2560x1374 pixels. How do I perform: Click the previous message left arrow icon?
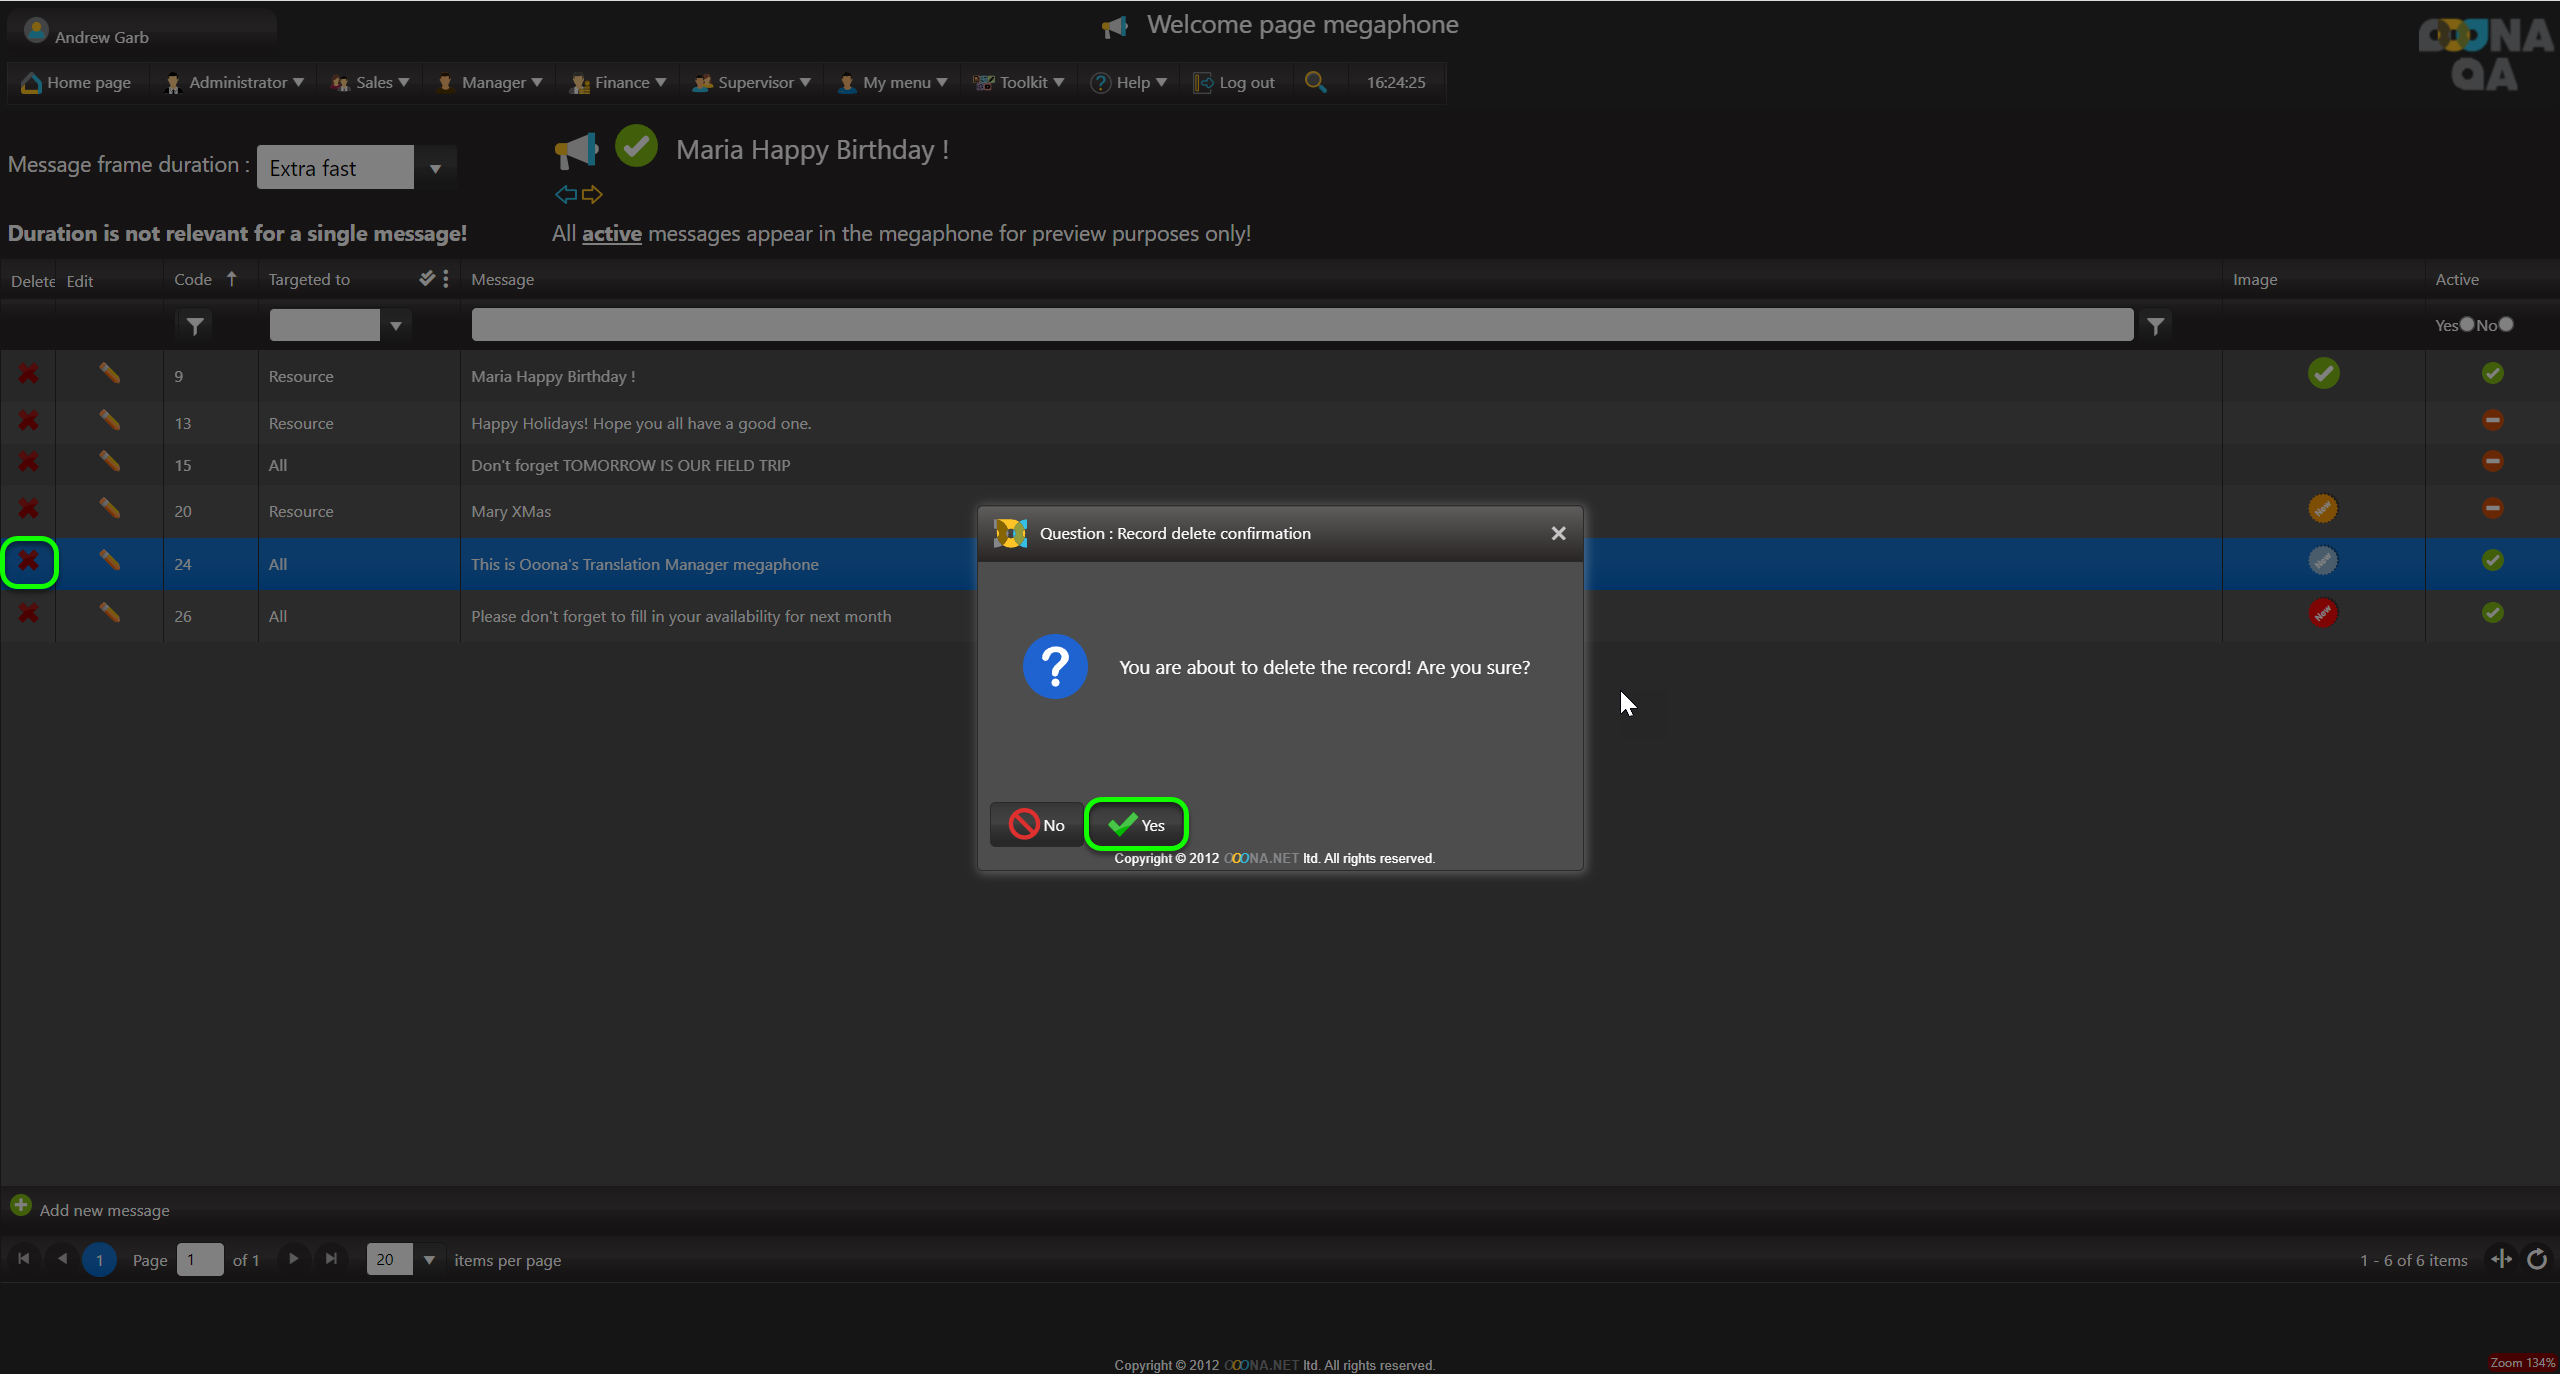tap(566, 194)
